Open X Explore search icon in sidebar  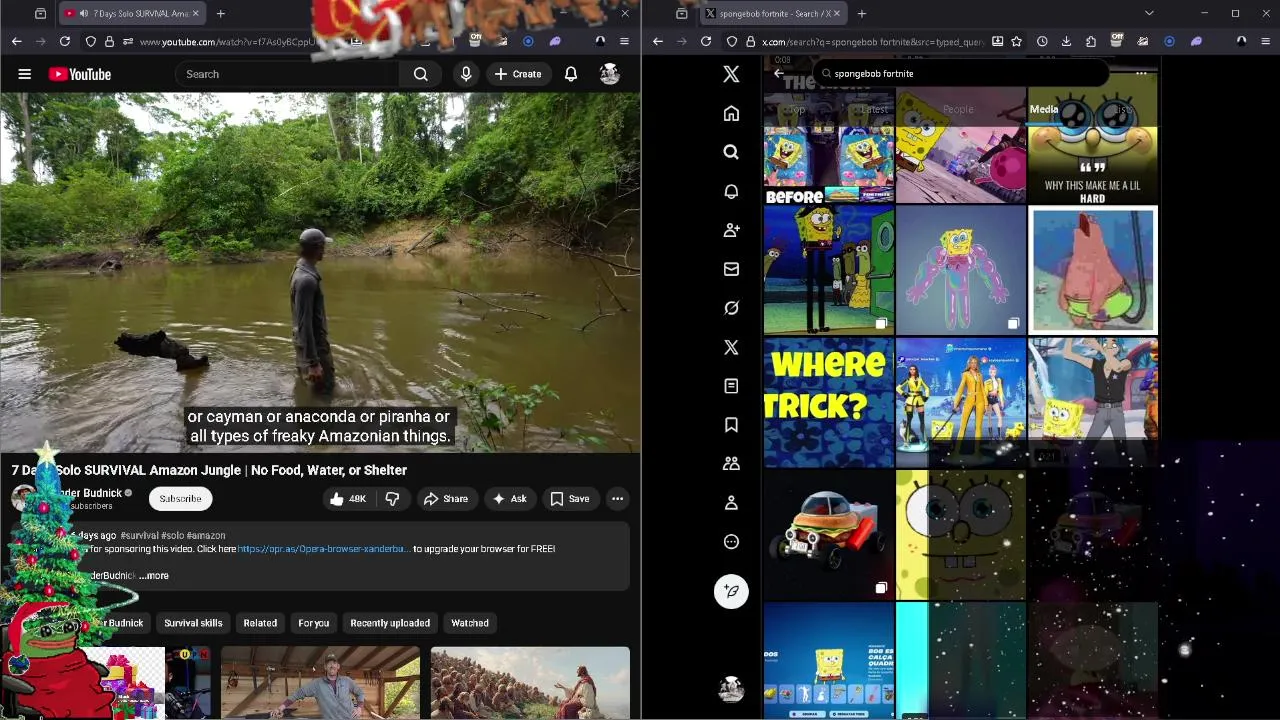pos(731,152)
